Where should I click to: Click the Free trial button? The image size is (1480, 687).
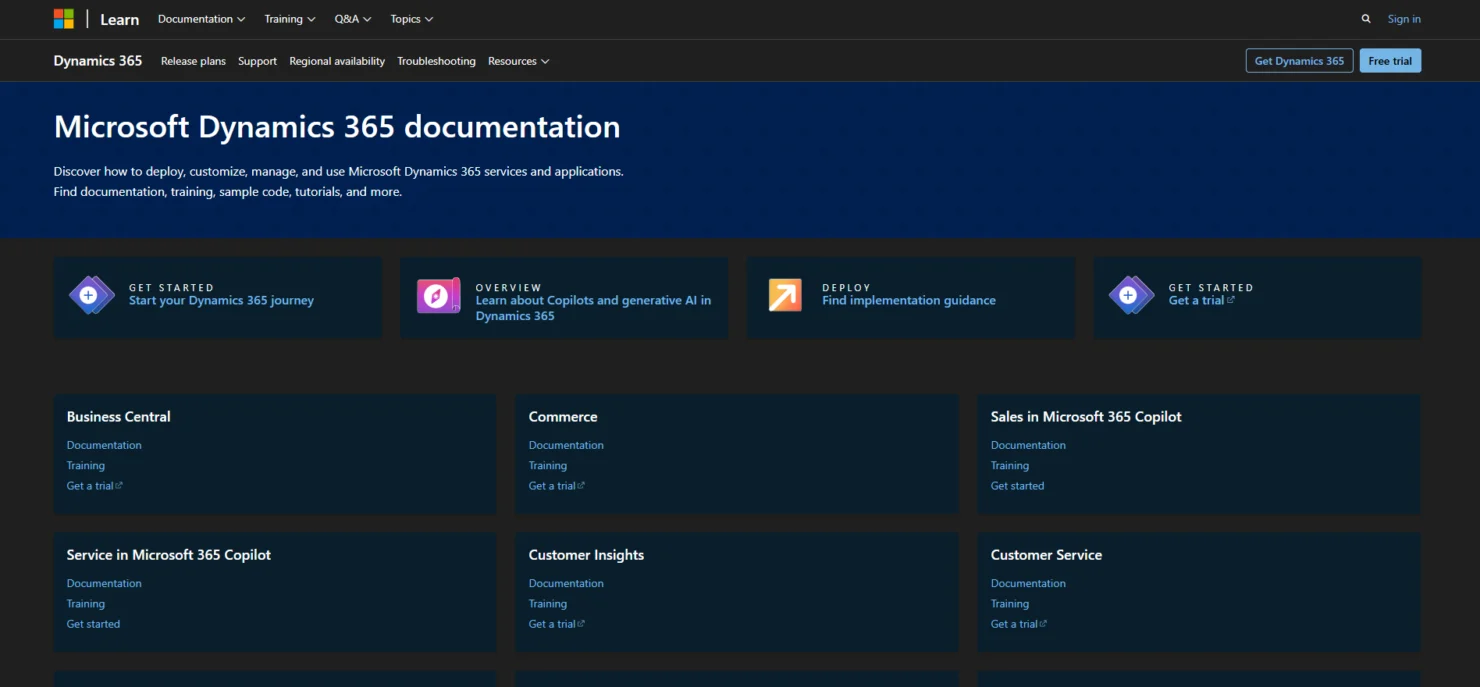[x=1390, y=60]
